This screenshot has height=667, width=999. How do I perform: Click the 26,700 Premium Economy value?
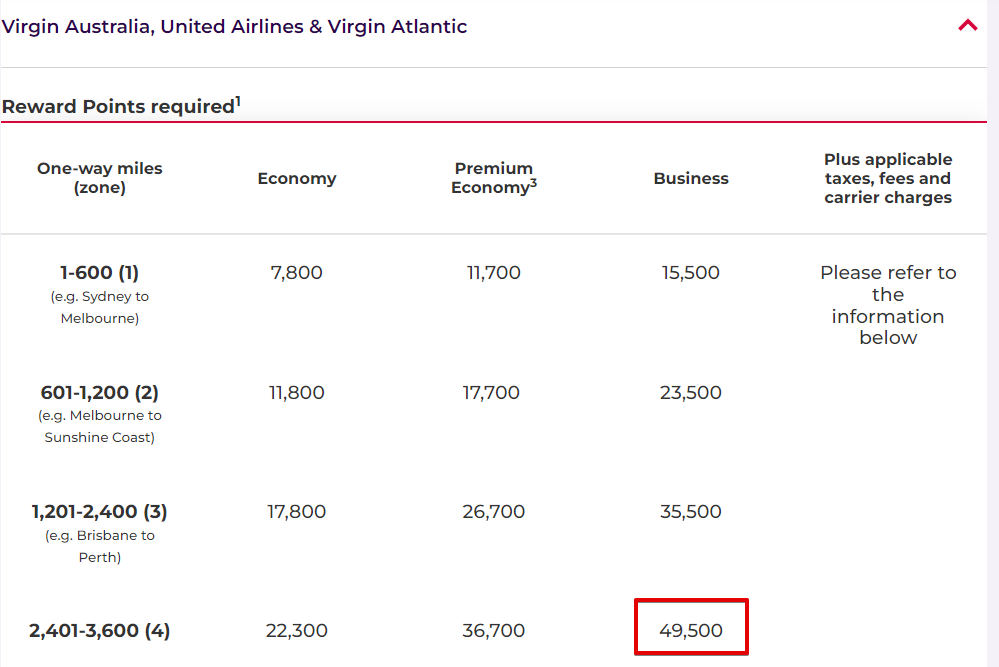click(x=494, y=512)
